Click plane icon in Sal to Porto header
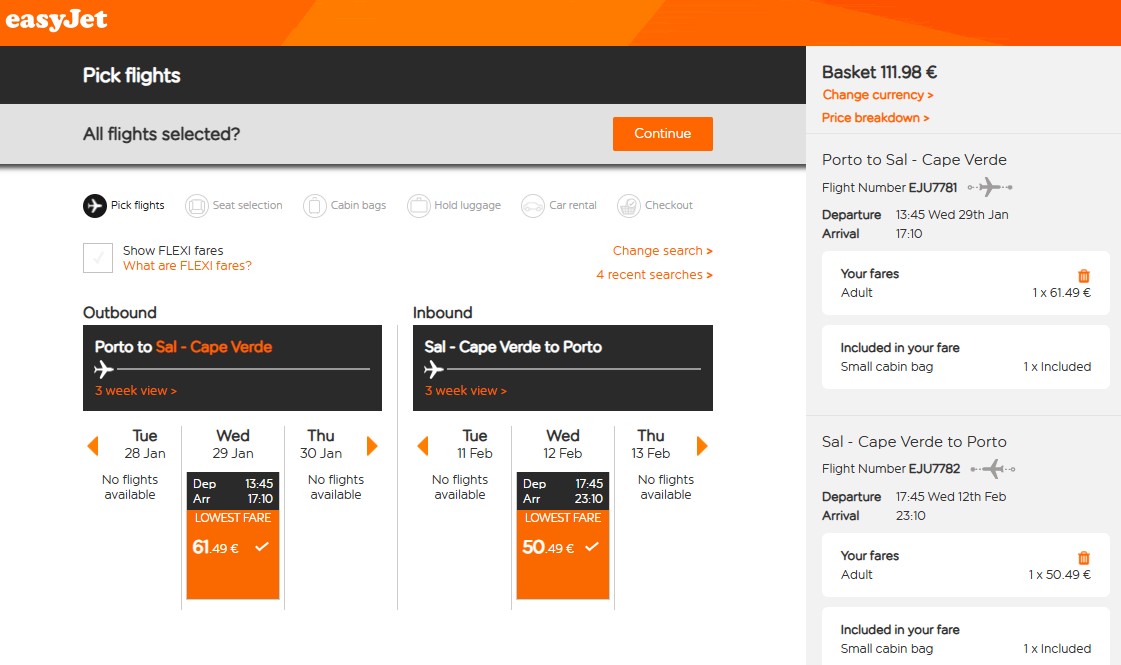Image resolution: width=1121 pixels, height=665 pixels. coord(434,369)
